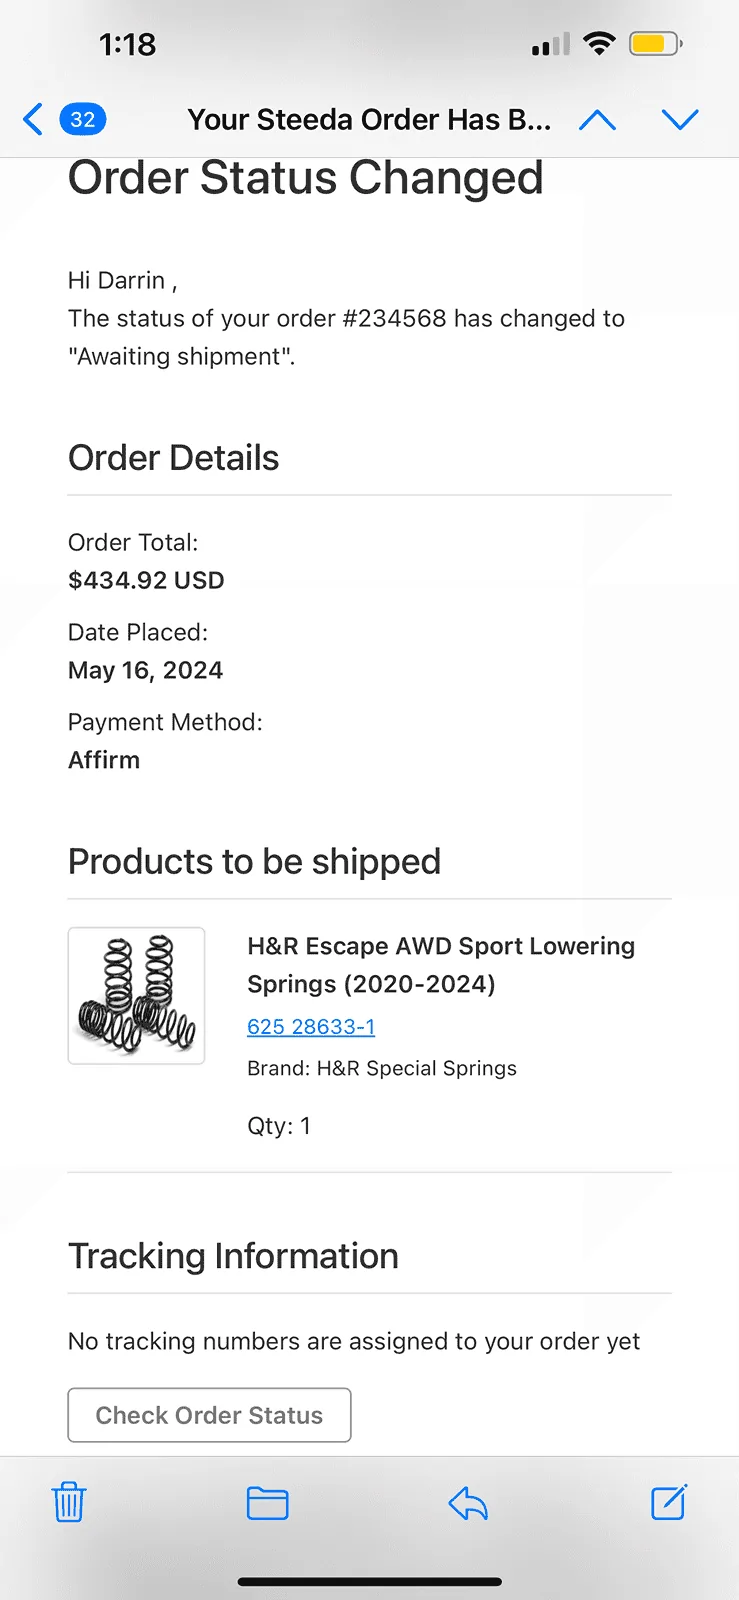Image resolution: width=739 pixels, height=1600 pixels.
Task: Jump to previous message with up arrow
Action: click(x=597, y=120)
